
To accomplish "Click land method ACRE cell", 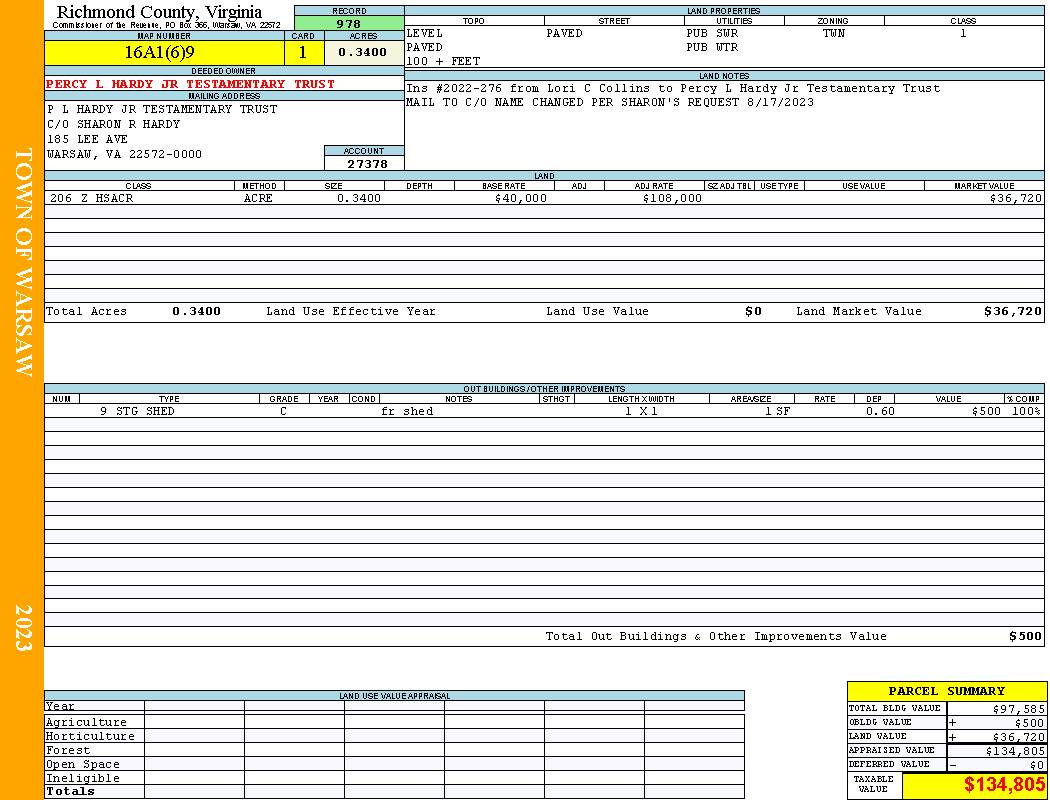I will click(258, 198).
